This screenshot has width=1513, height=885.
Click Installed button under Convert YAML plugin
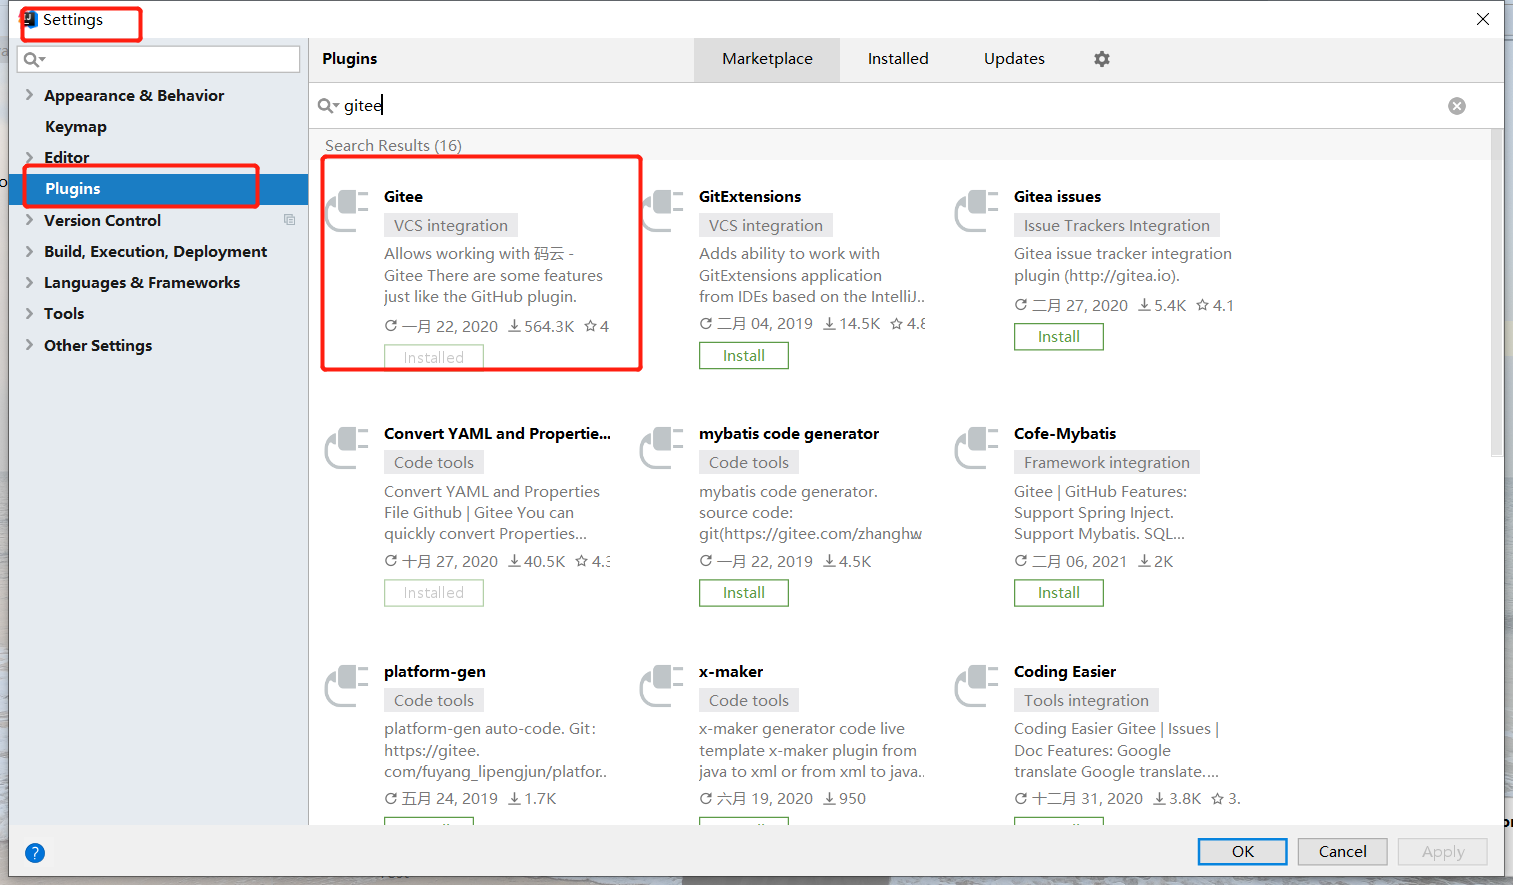pyautogui.click(x=434, y=593)
